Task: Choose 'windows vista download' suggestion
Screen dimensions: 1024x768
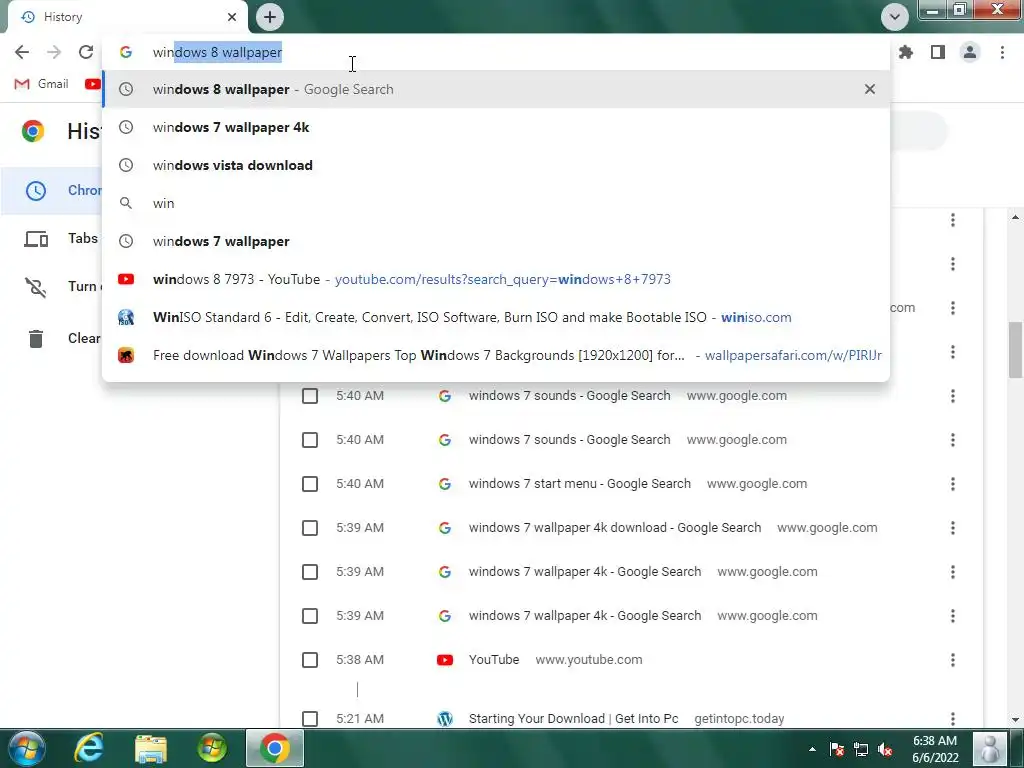Action: 496,165
